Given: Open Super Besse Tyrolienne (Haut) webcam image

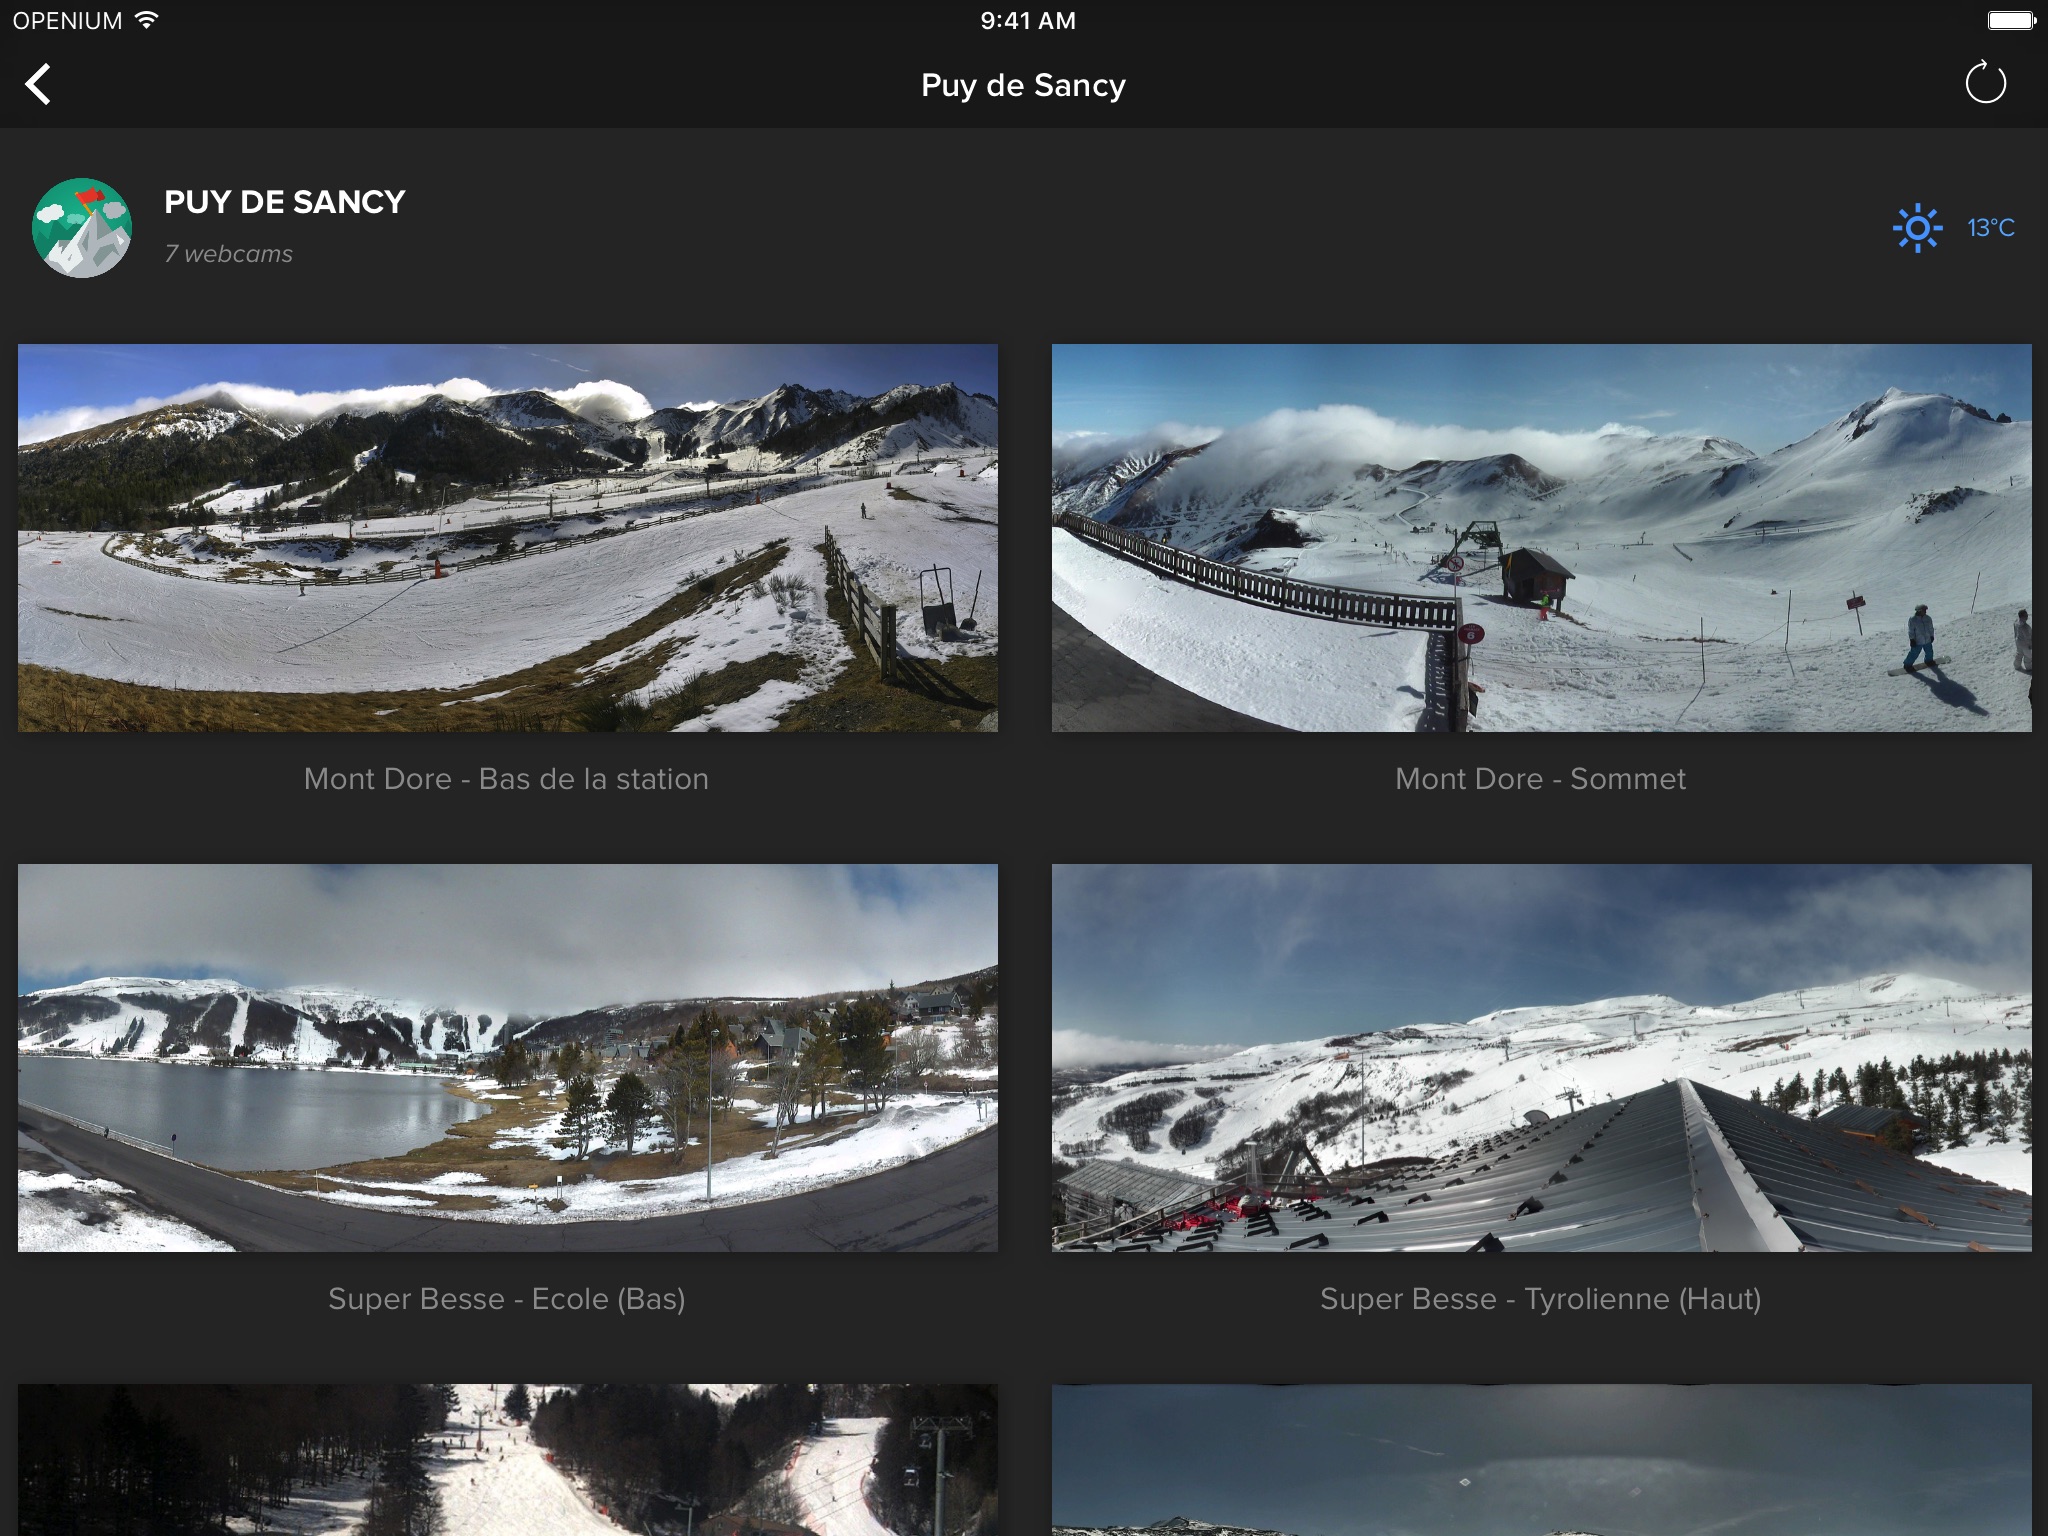Looking at the screenshot, I should click(1541, 1058).
